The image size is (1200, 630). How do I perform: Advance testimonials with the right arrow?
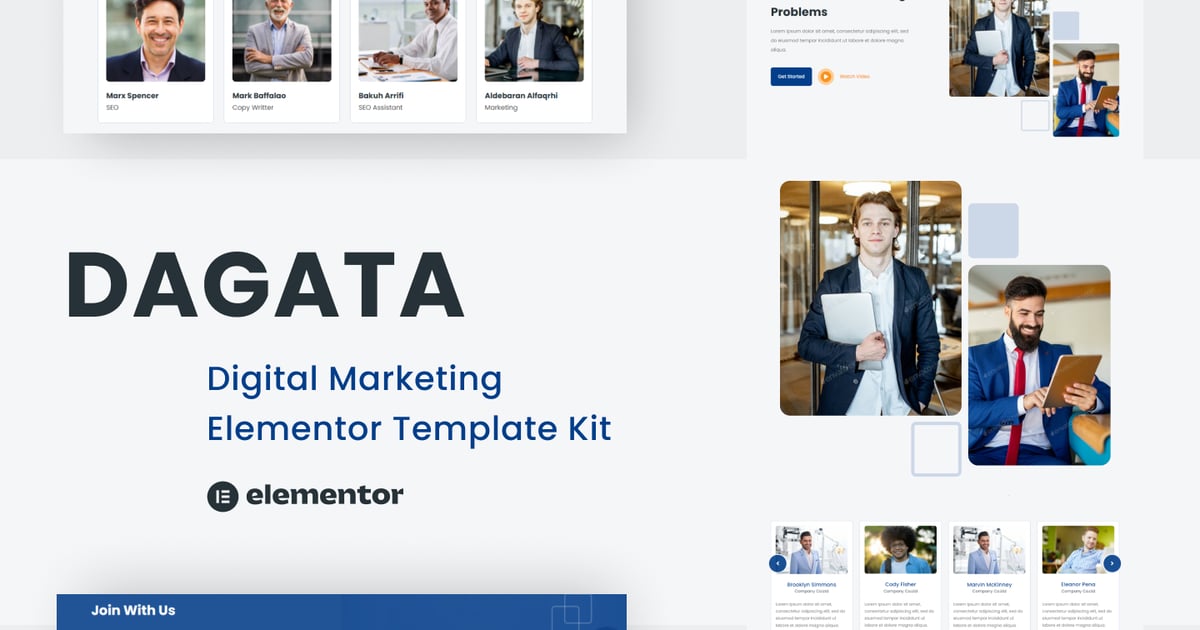tap(1112, 564)
